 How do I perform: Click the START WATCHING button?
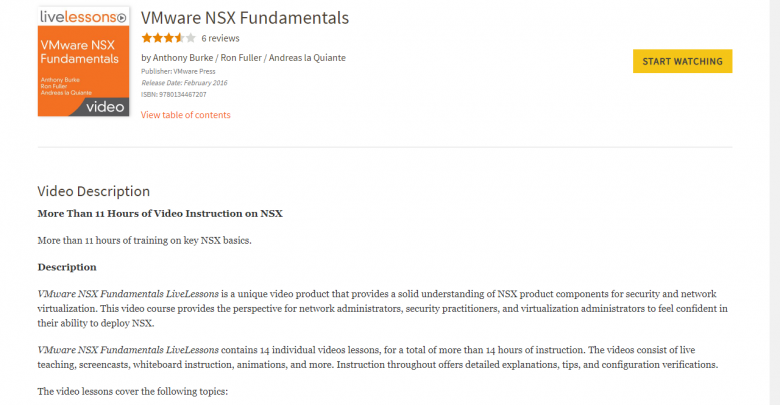pos(682,61)
